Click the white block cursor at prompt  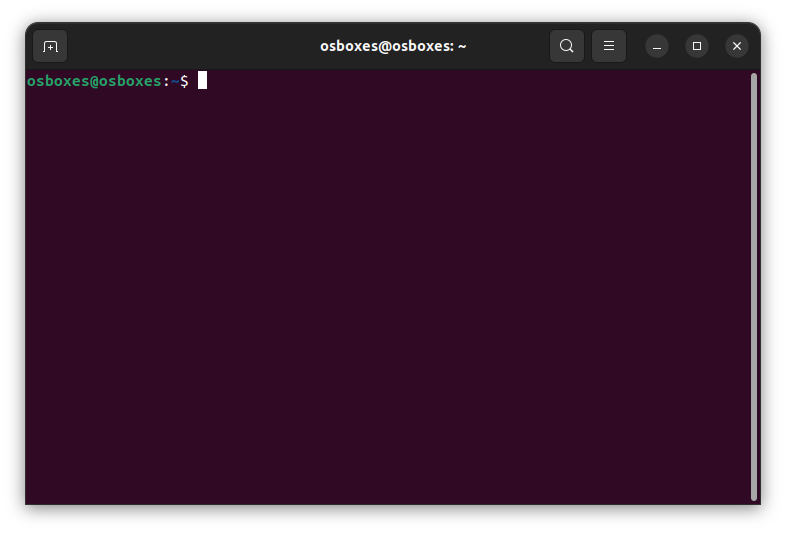pyautogui.click(x=202, y=81)
